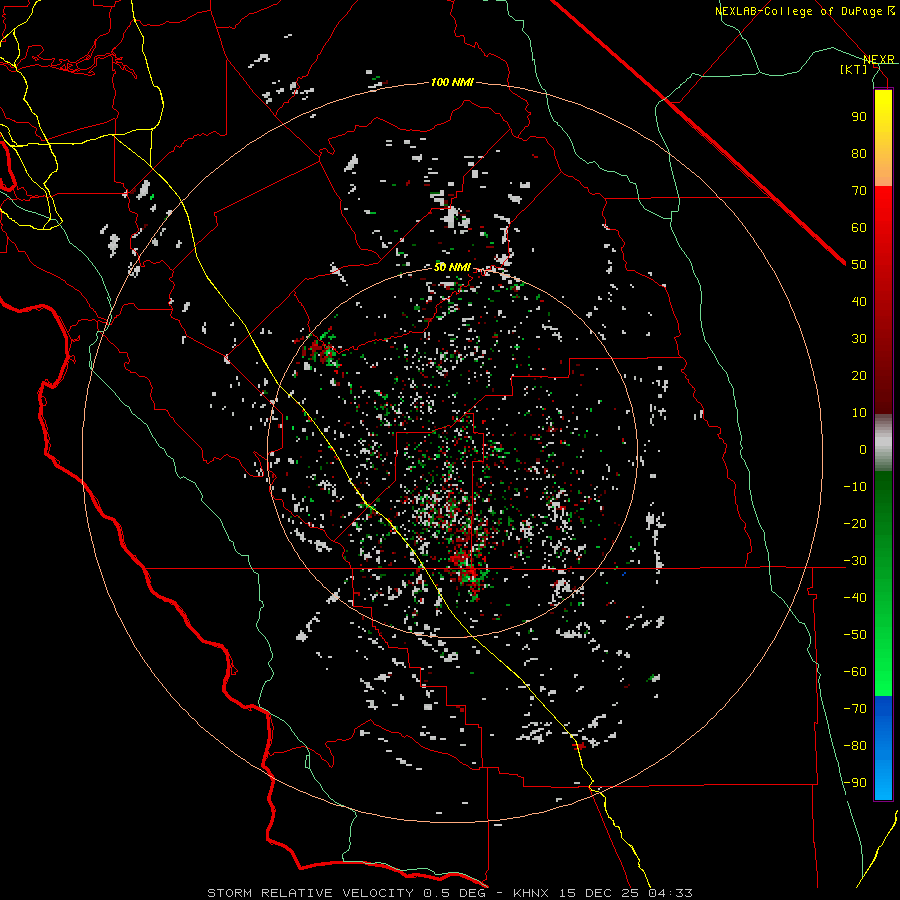Select the 50 NMI range ring label
This screenshot has width=900, height=900.
(x=452, y=267)
